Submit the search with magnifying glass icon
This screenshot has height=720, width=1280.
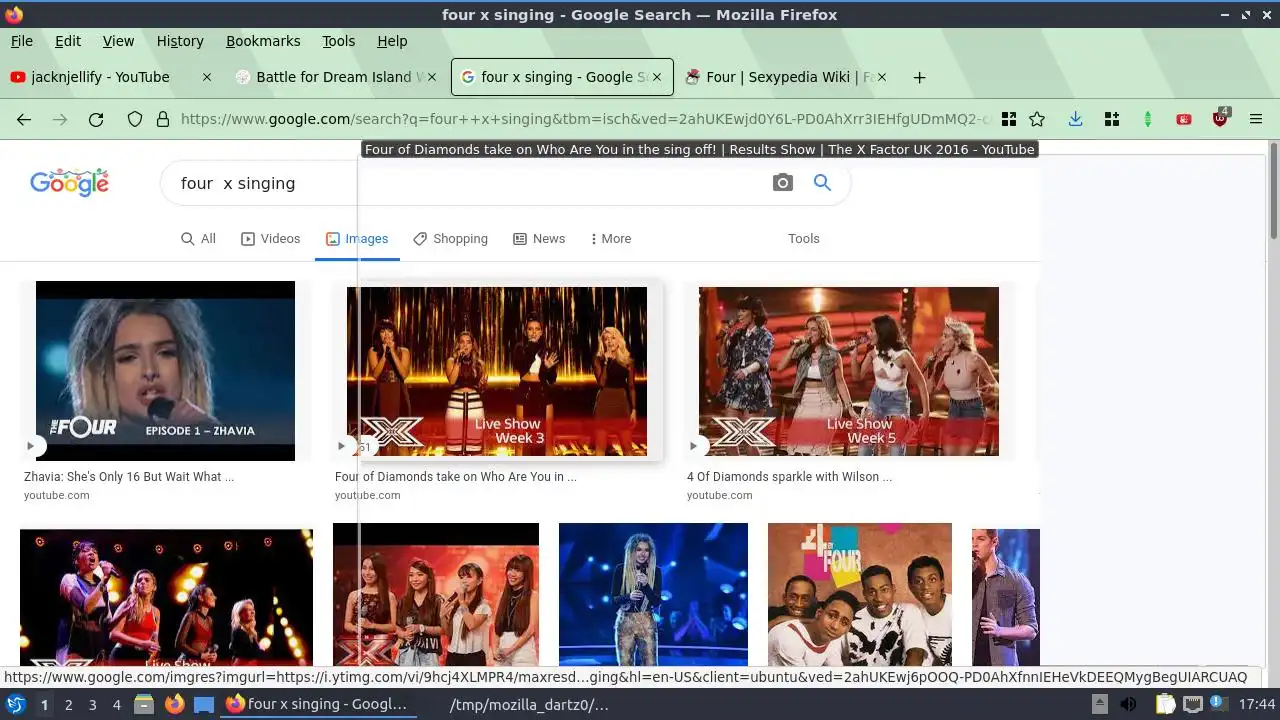pyautogui.click(x=822, y=183)
